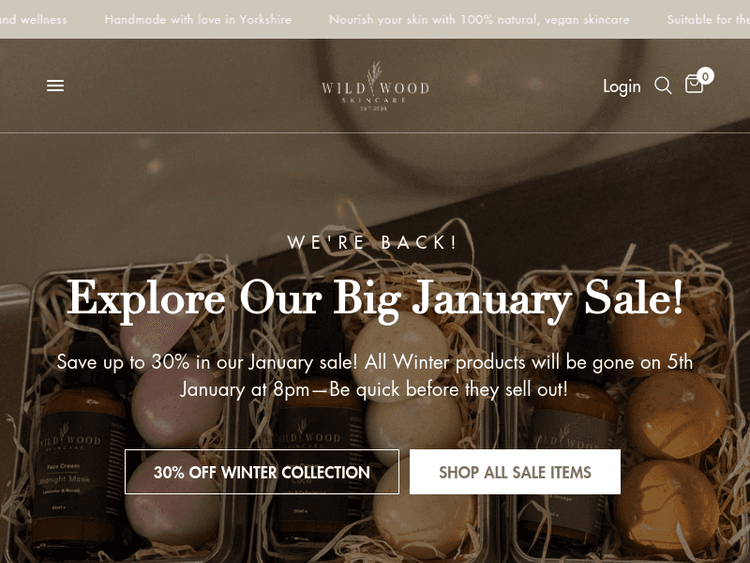This screenshot has height=563, width=750.
Task: Click the Save up to 30% sale description
Action: 375,375
